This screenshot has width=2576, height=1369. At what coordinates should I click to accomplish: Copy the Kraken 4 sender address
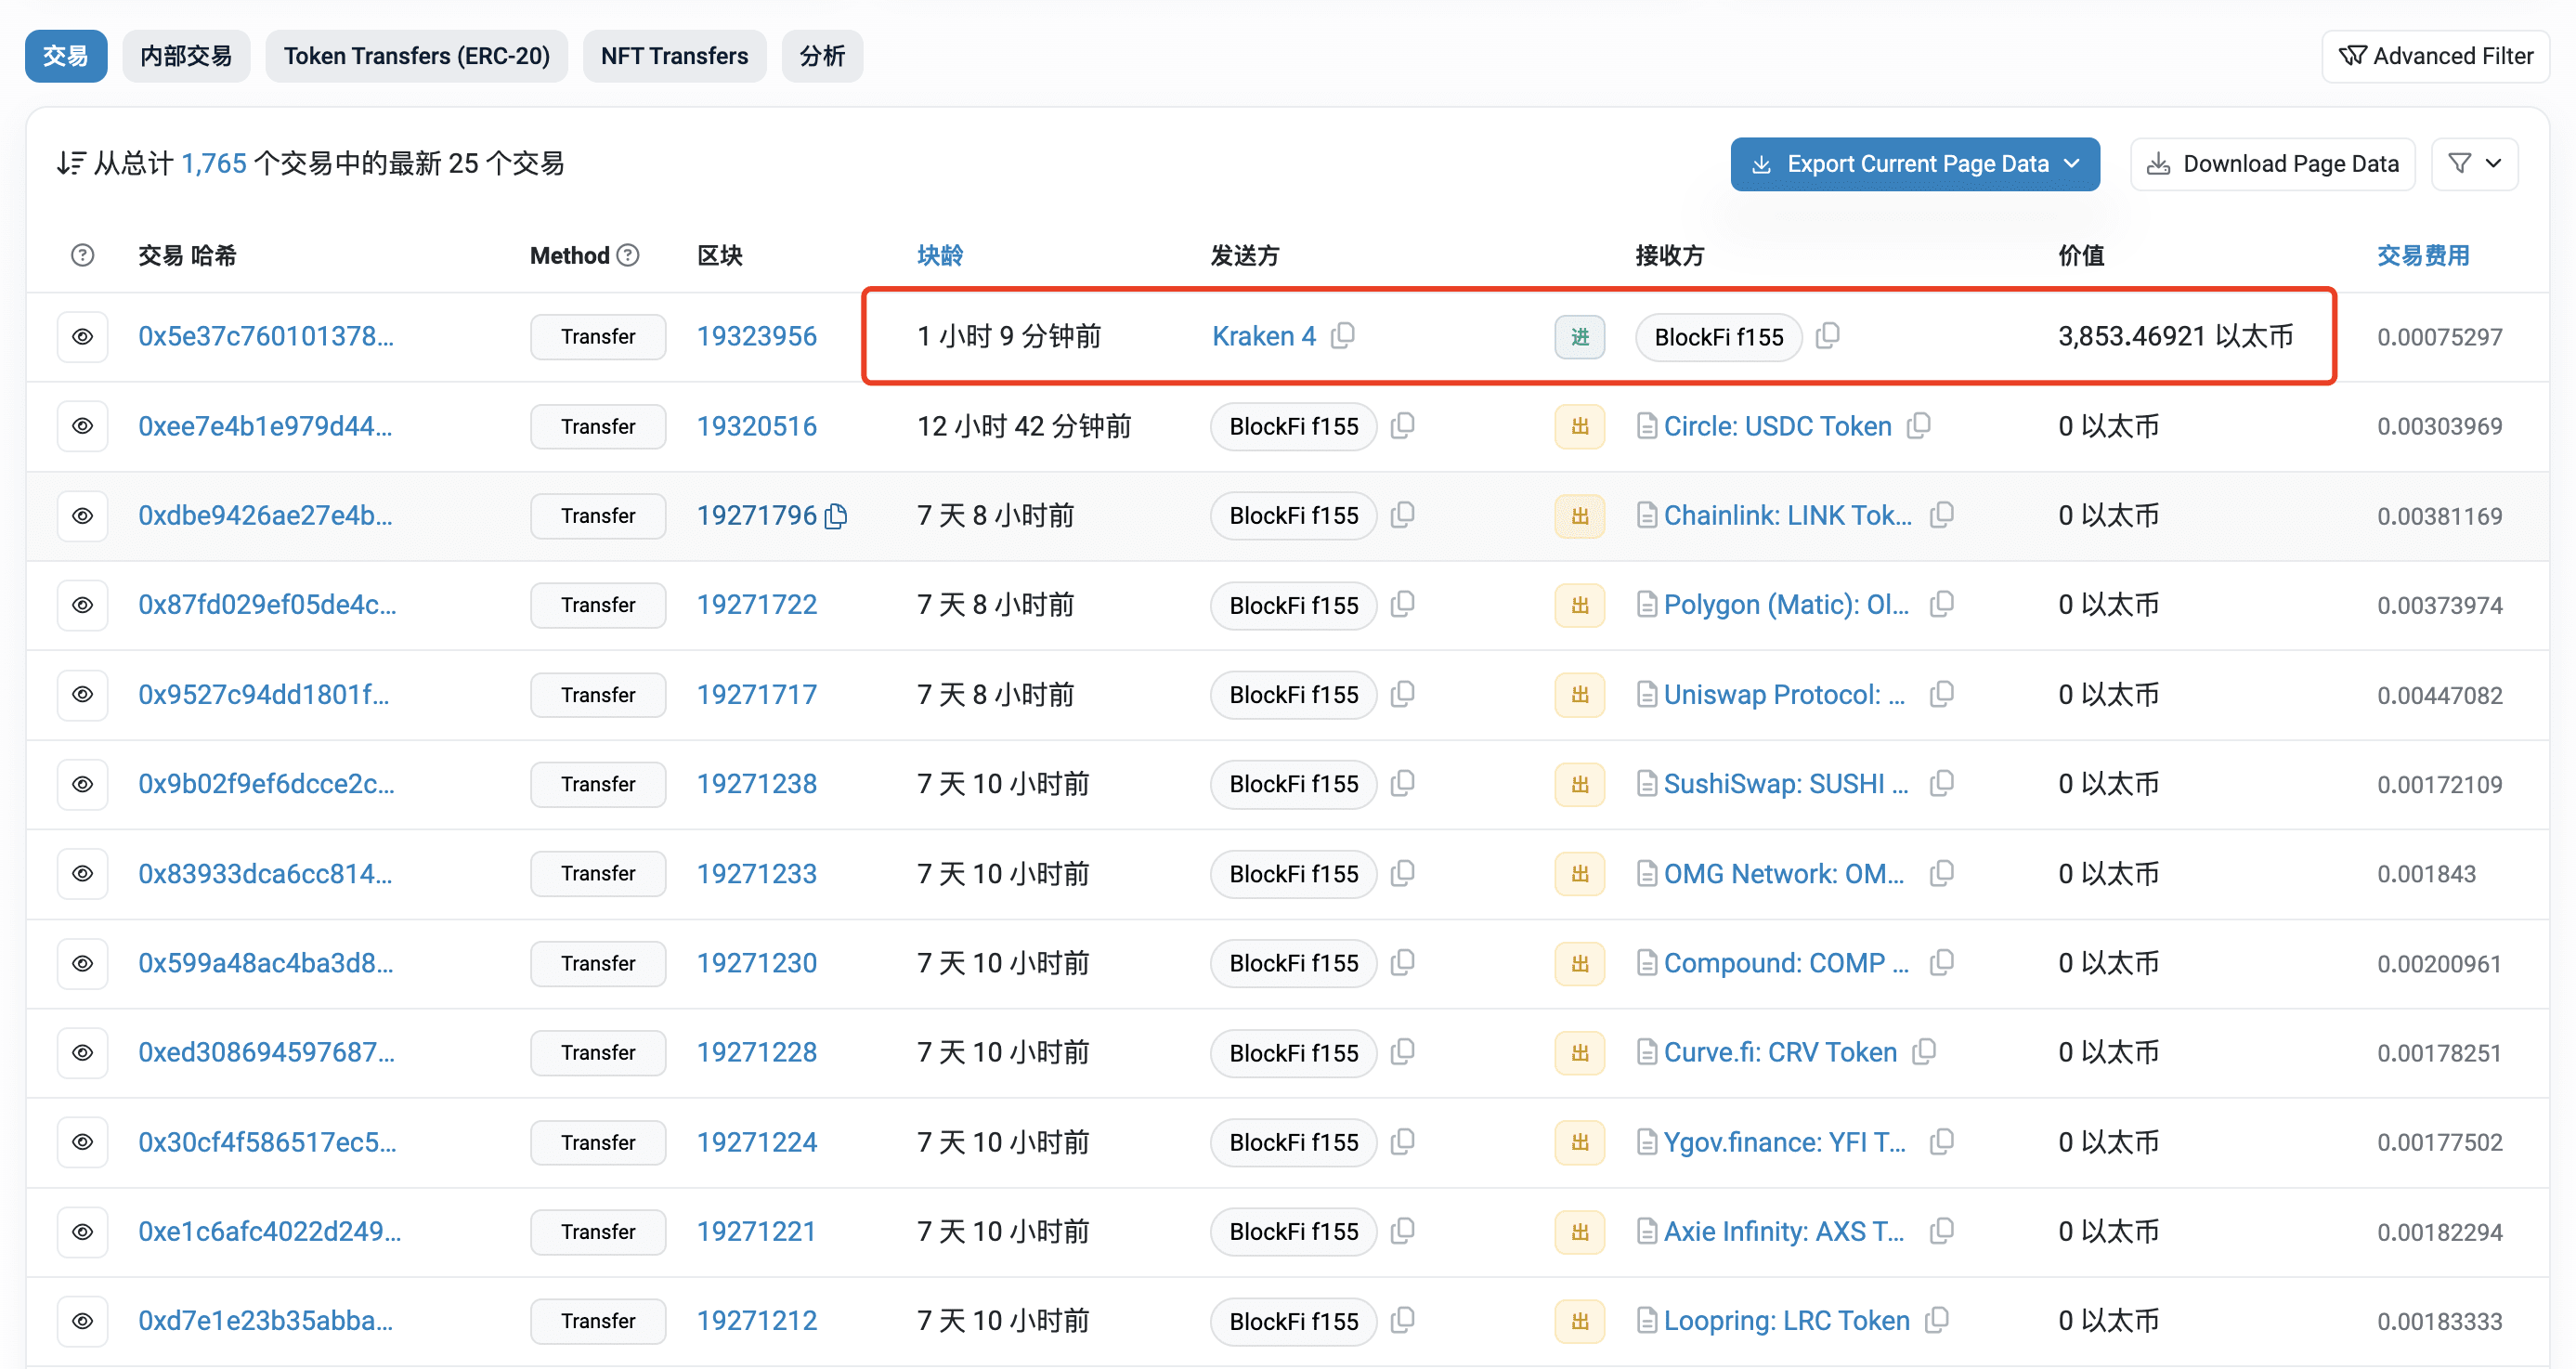pos(1343,336)
